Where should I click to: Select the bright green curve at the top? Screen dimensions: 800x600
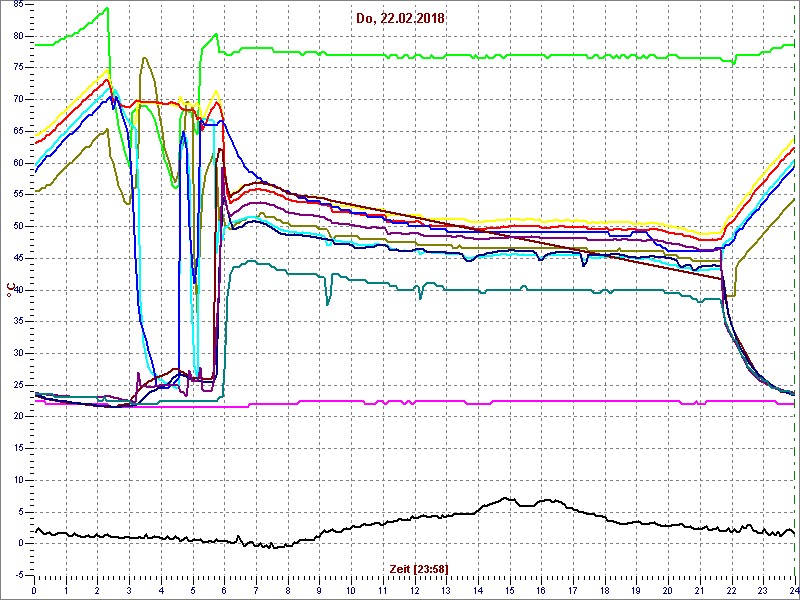coord(500,56)
